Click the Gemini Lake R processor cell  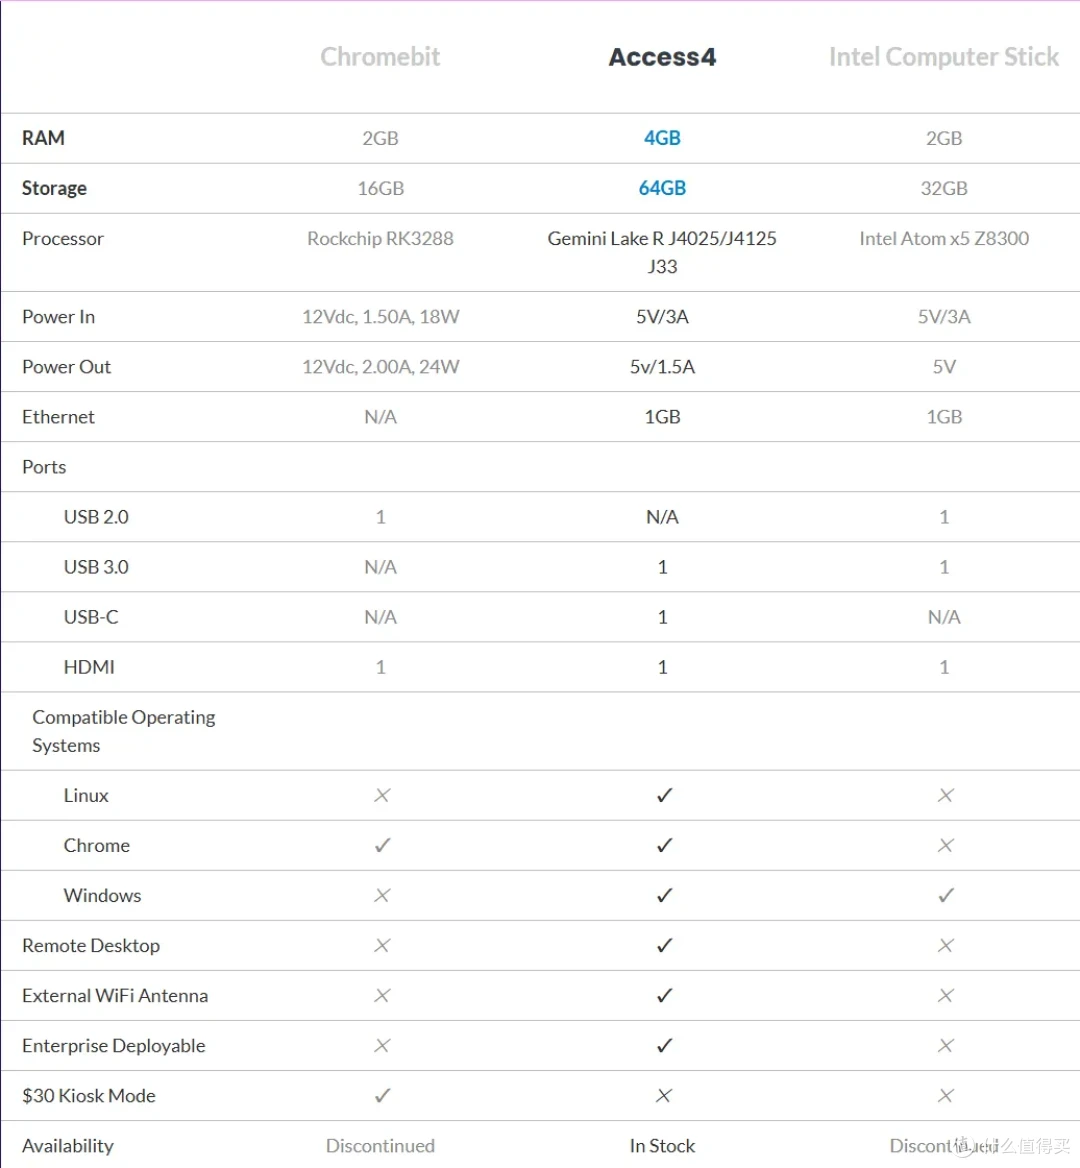pos(662,253)
